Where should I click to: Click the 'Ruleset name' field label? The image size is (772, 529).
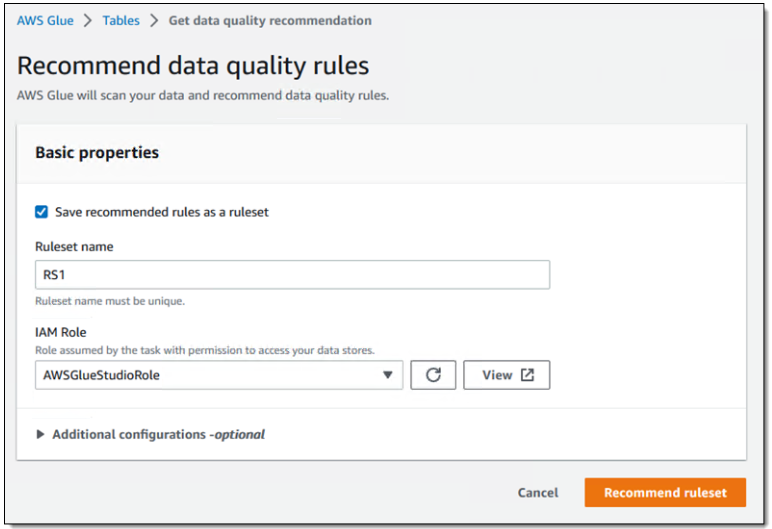74,246
